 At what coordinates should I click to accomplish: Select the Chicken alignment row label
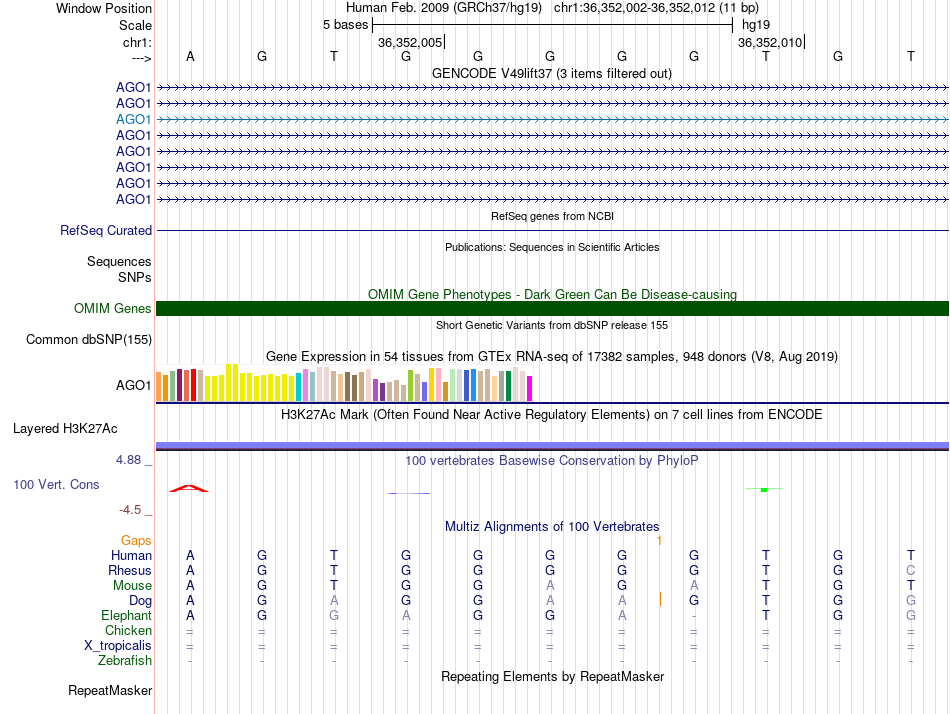pos(128,630)
